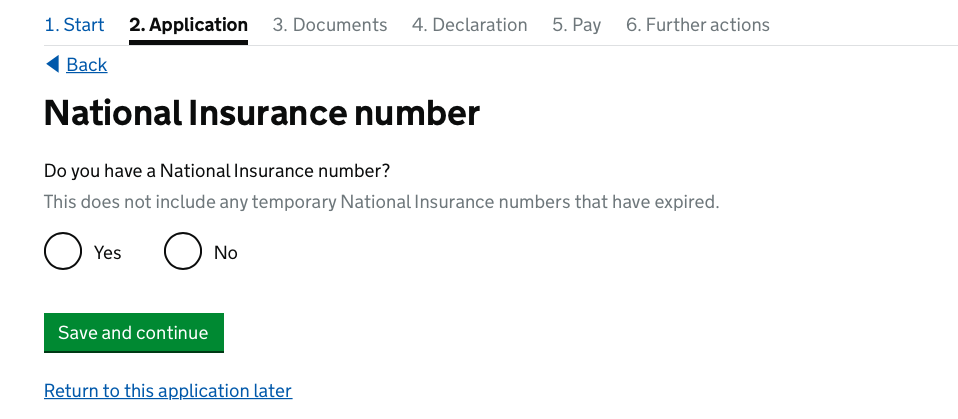958x419 pixels.
Task: Select the Yes radio button circle
Action: click(63, 251)
